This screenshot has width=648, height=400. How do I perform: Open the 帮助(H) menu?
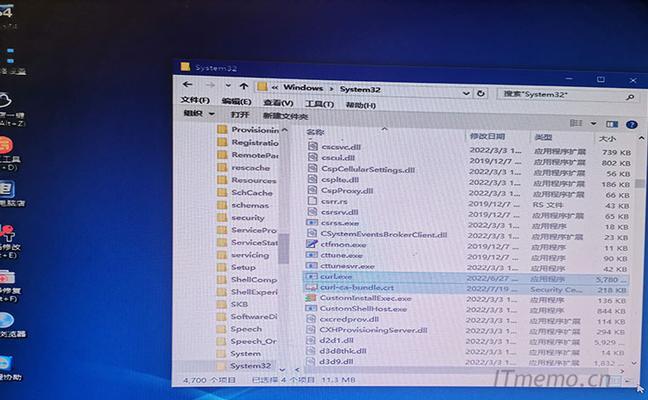360,105
